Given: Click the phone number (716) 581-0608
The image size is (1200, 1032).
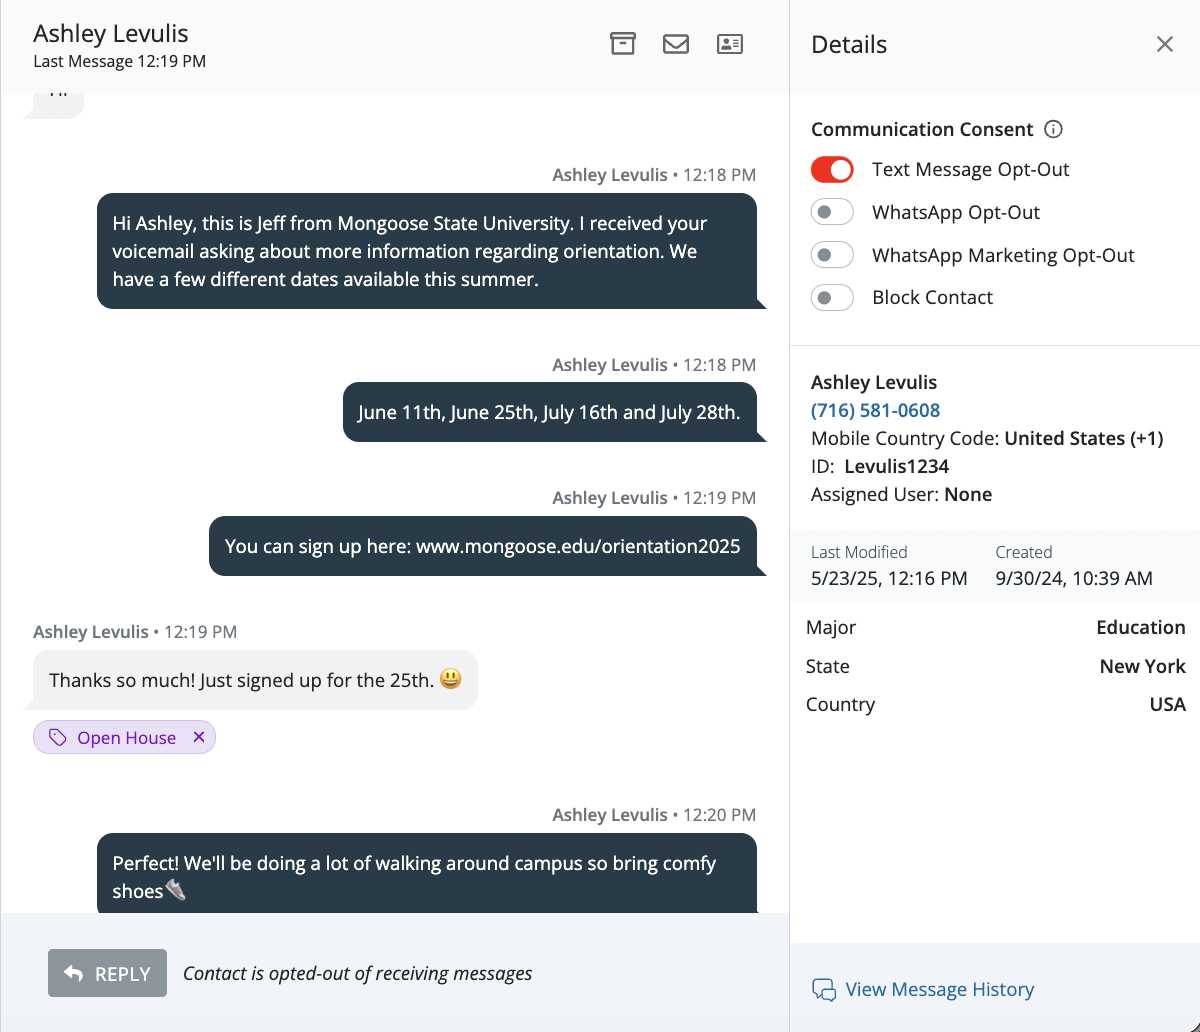Looking at the screenshot, I should point(875,410).
